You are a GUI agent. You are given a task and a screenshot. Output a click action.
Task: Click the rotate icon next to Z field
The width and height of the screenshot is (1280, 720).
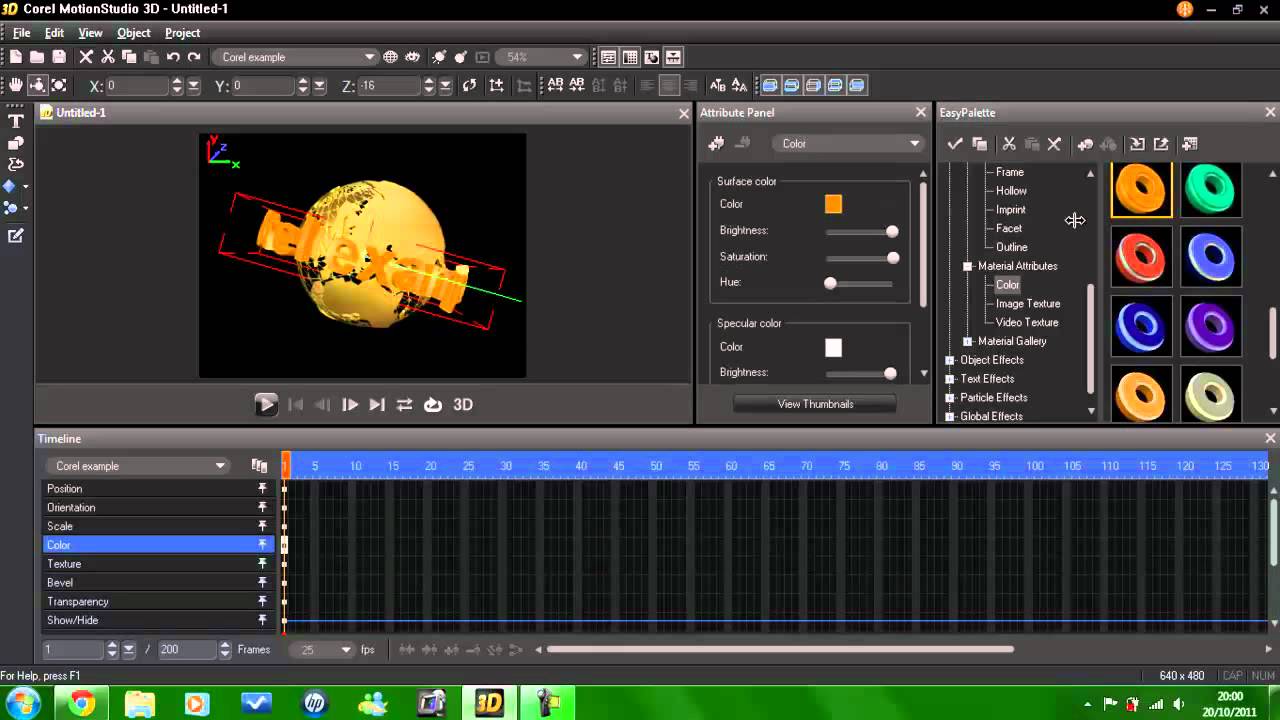469,86
